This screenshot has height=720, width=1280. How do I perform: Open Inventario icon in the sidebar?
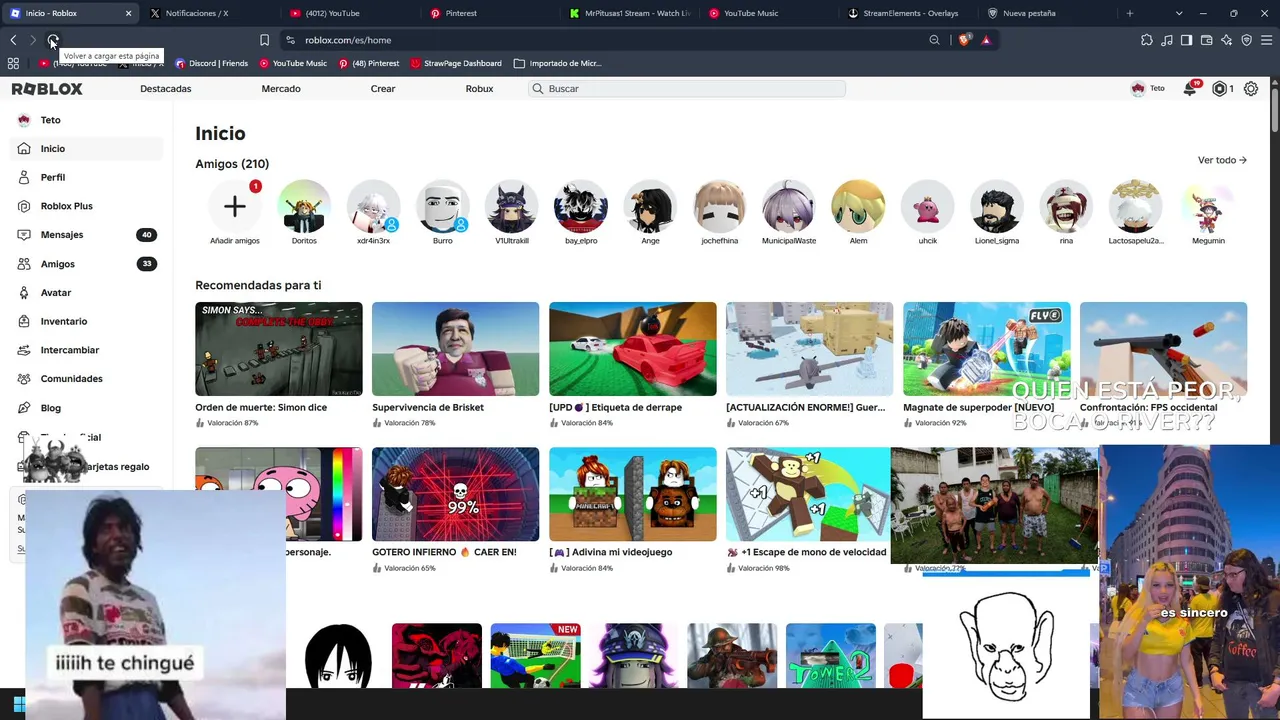[24, 321]
